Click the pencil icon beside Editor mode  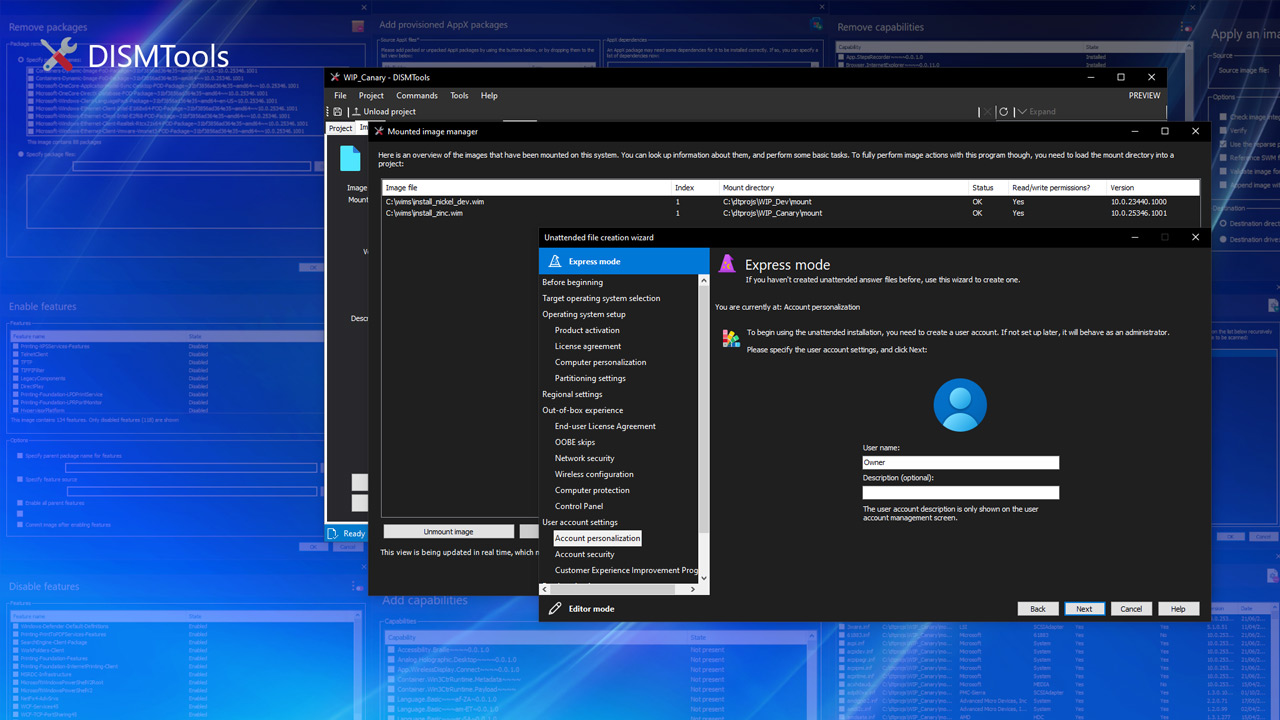(555, 608)
